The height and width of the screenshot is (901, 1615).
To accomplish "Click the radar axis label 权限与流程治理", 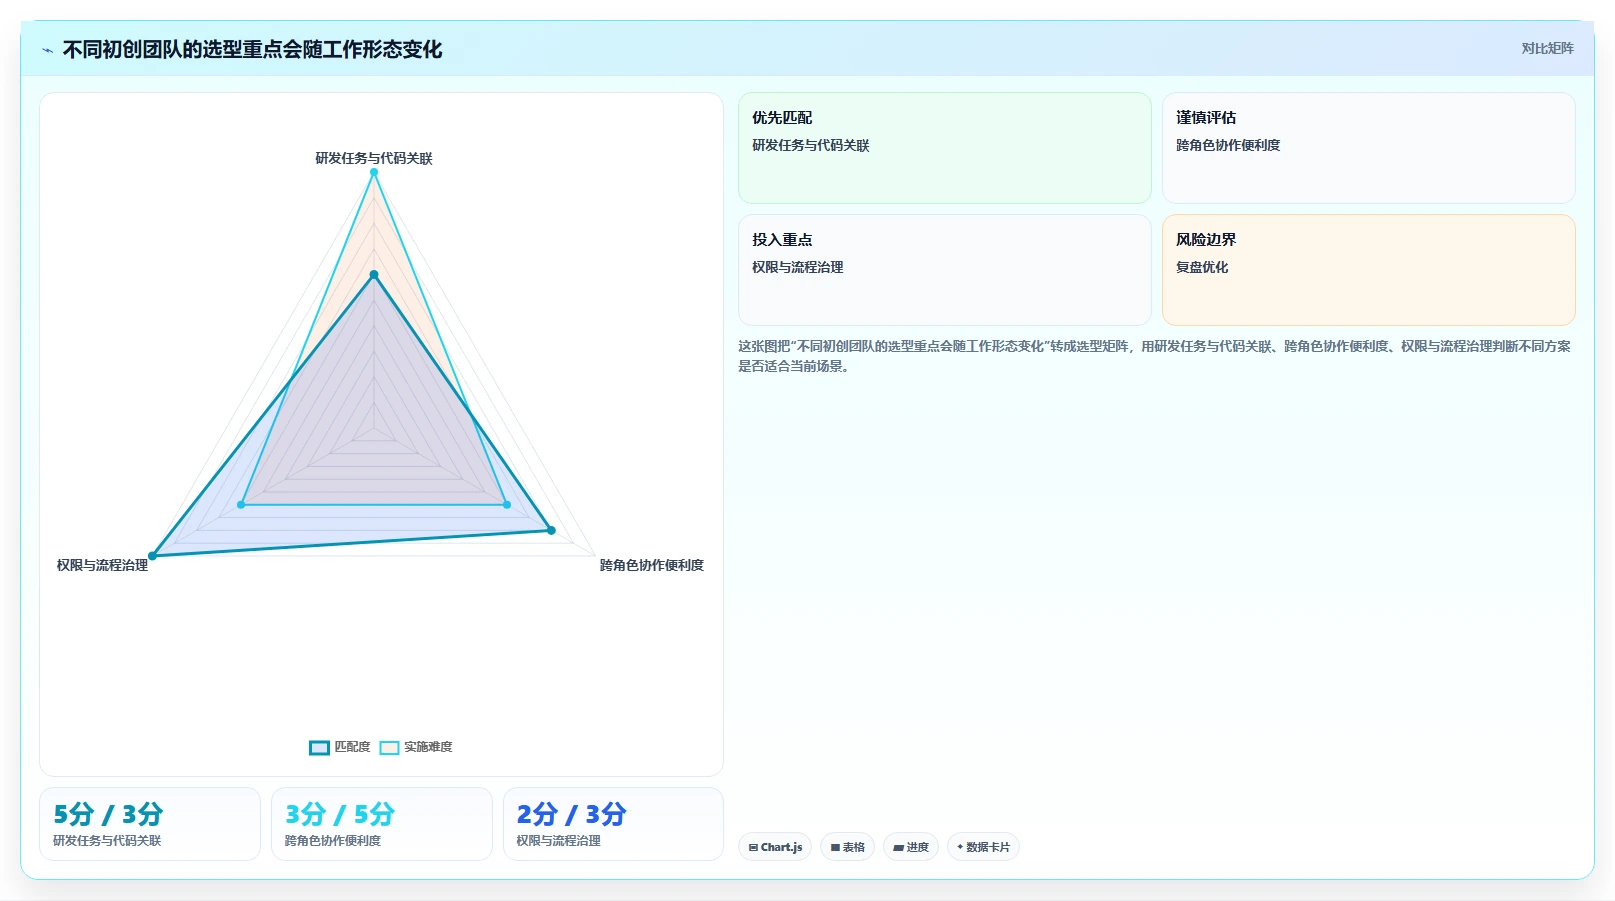I will 102,565.
